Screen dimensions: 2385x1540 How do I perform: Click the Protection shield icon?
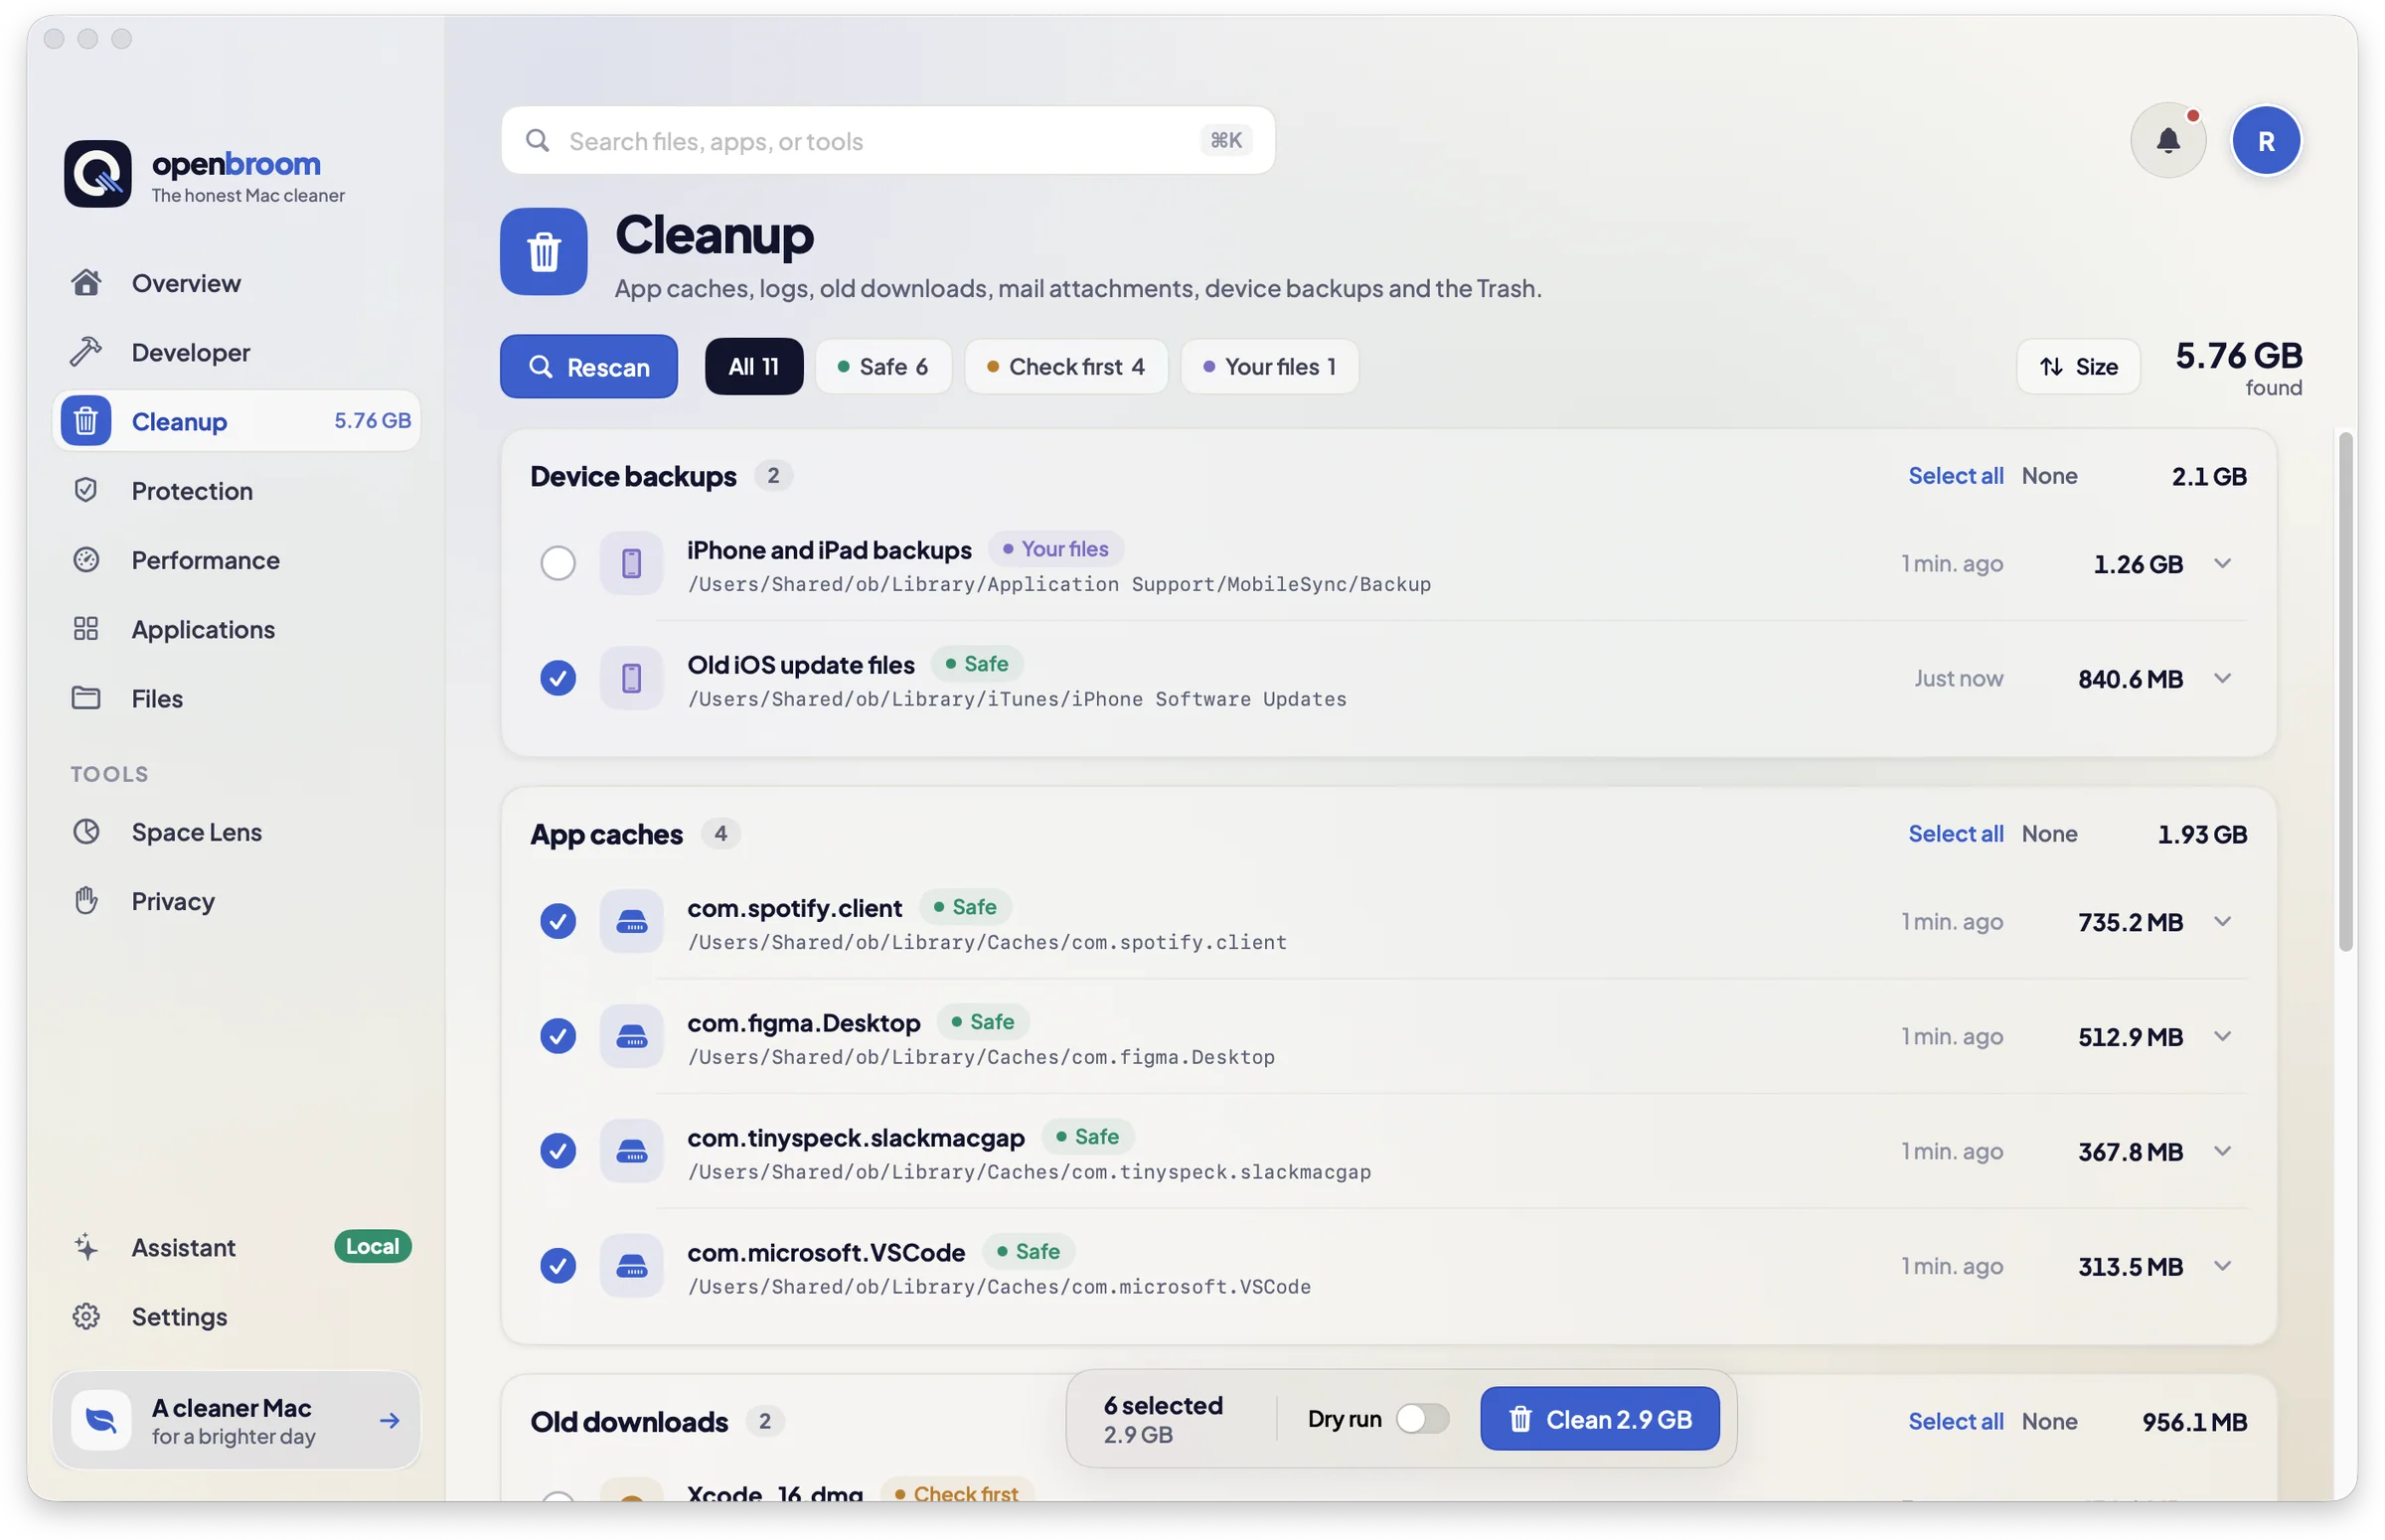point(86,490)
